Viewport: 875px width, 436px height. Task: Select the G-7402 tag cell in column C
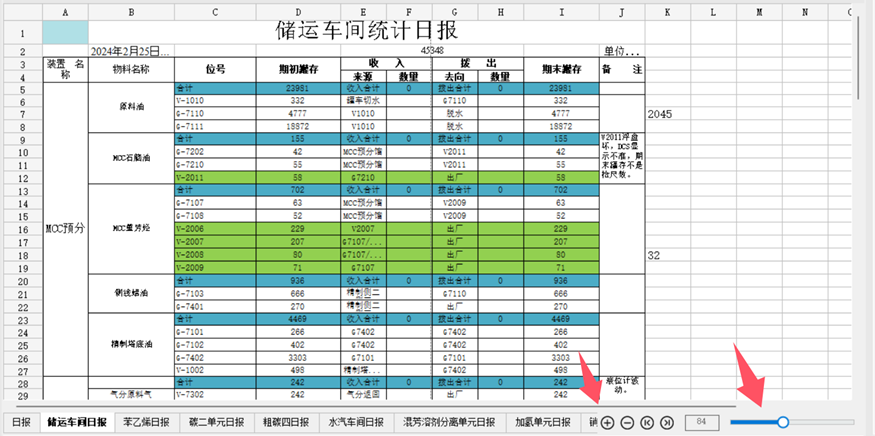point(215,357)
